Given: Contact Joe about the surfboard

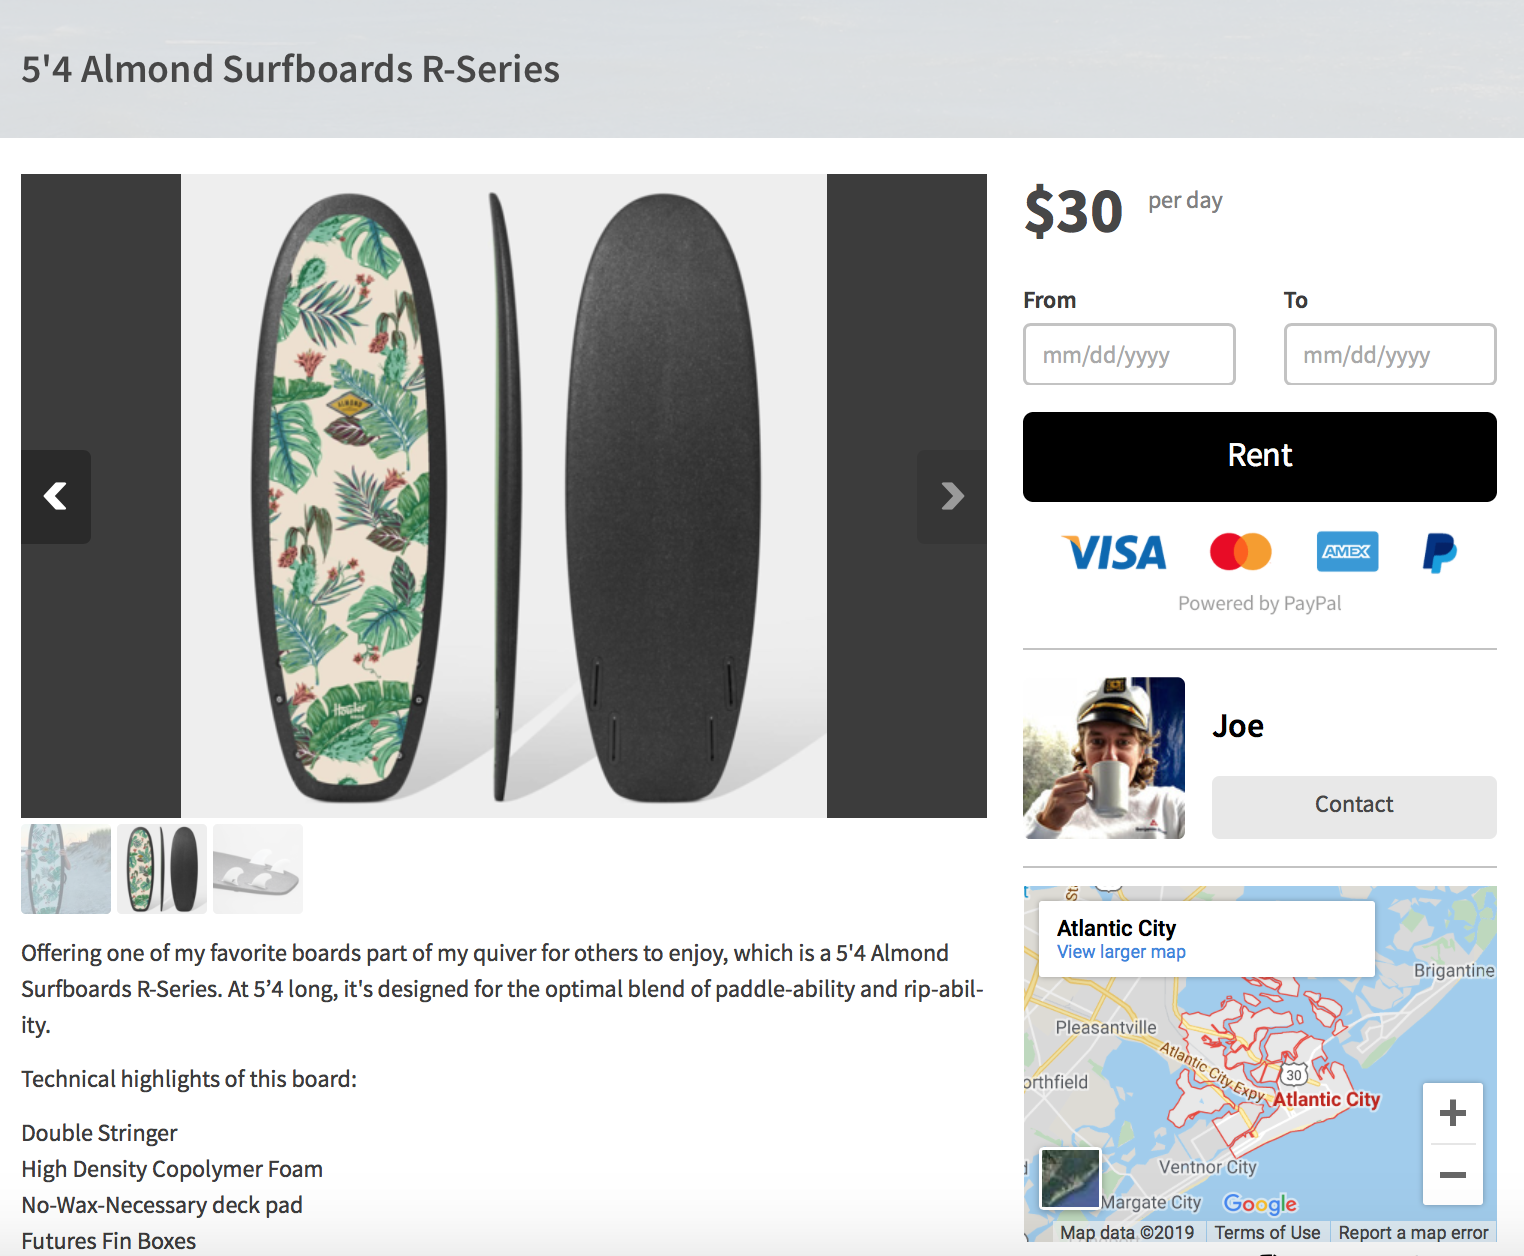Looking at the screenshot, I should pos(1353,806).
